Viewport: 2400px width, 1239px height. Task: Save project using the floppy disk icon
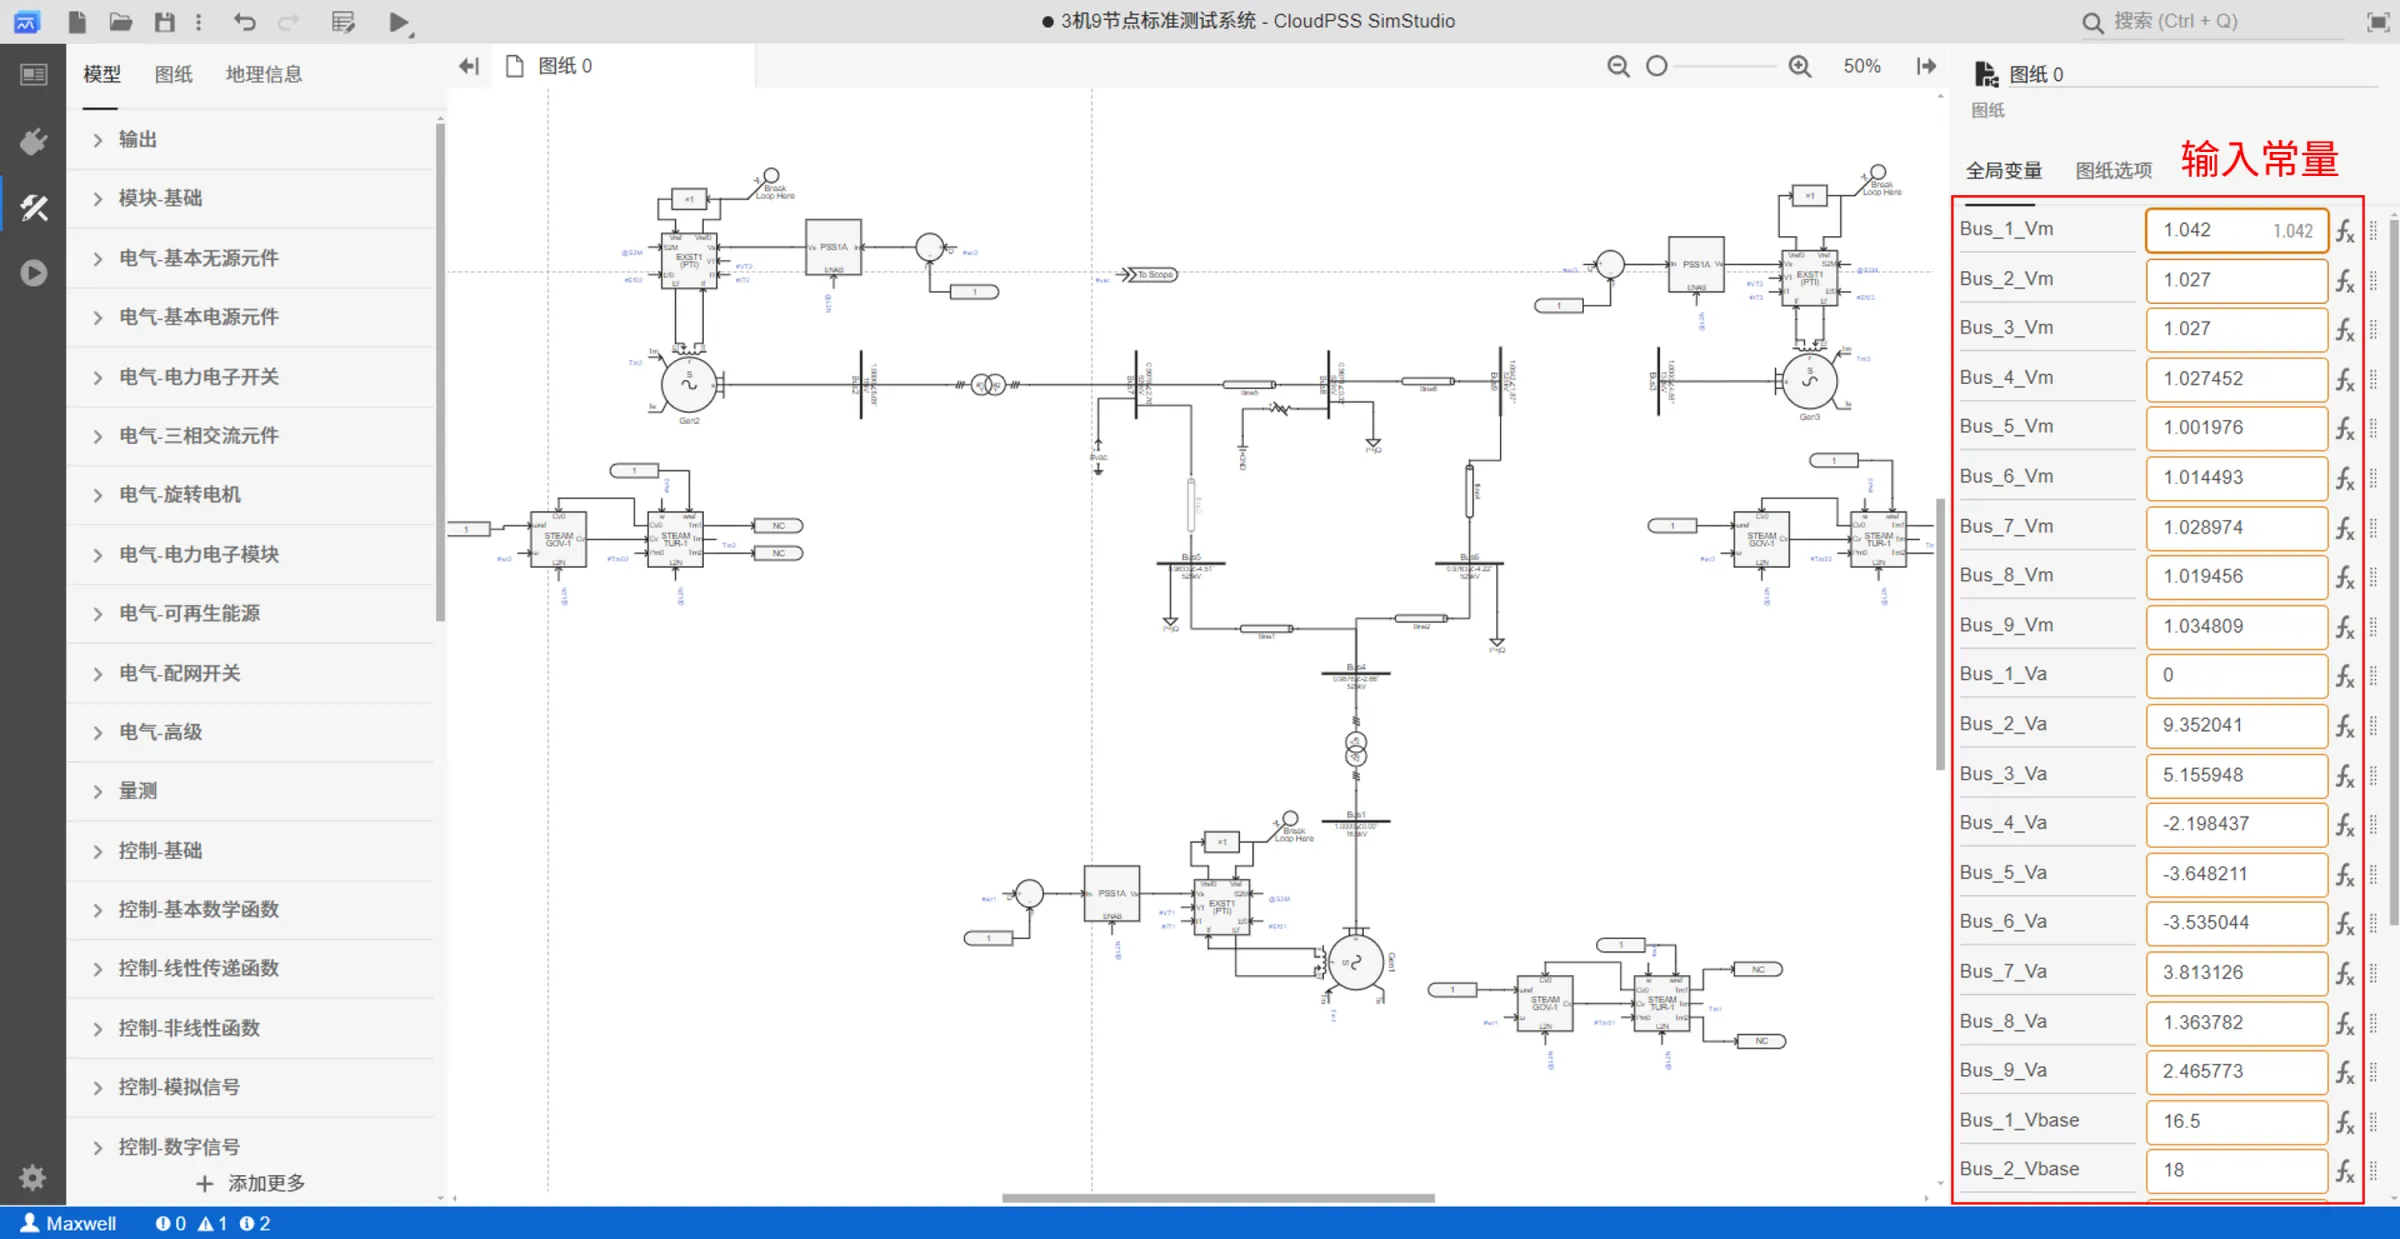click(x=165, y=21)
